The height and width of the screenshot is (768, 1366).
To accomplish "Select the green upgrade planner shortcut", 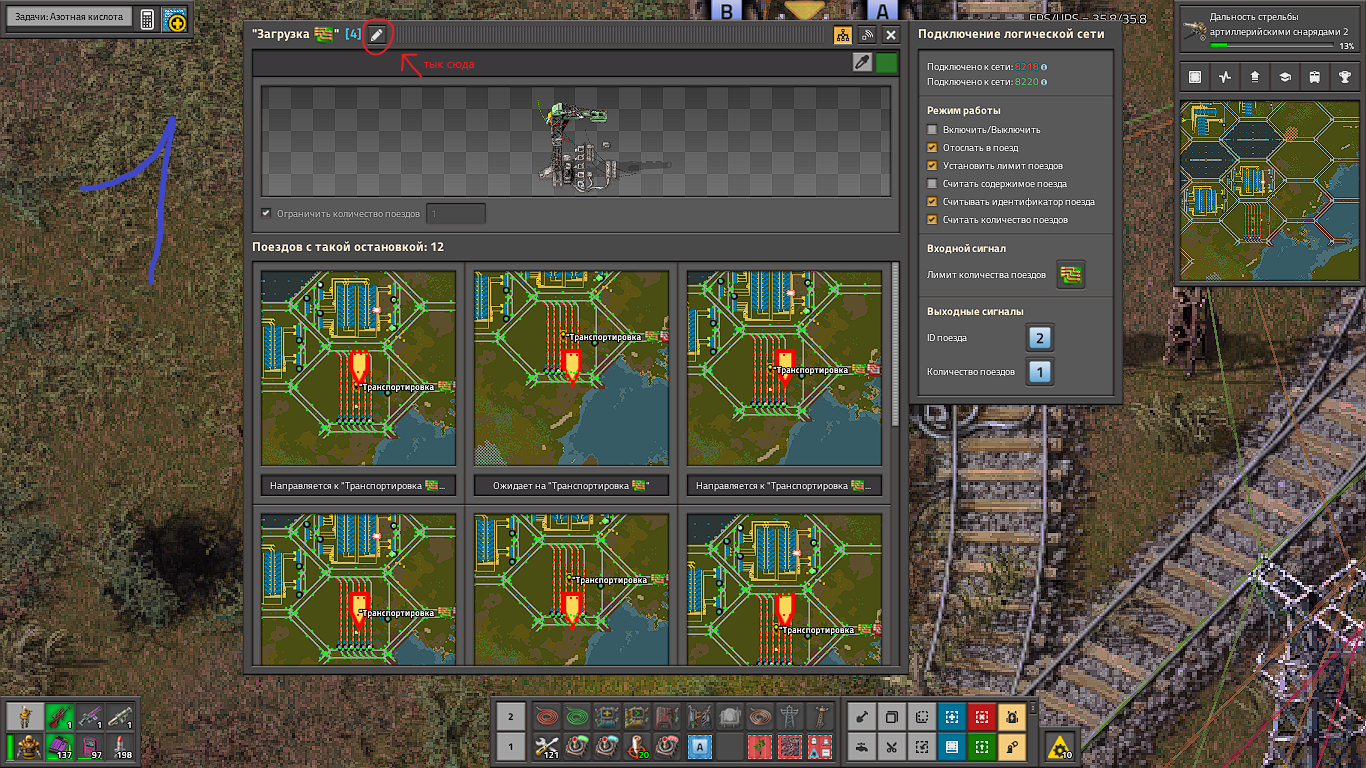I will (x=982, y=746).
